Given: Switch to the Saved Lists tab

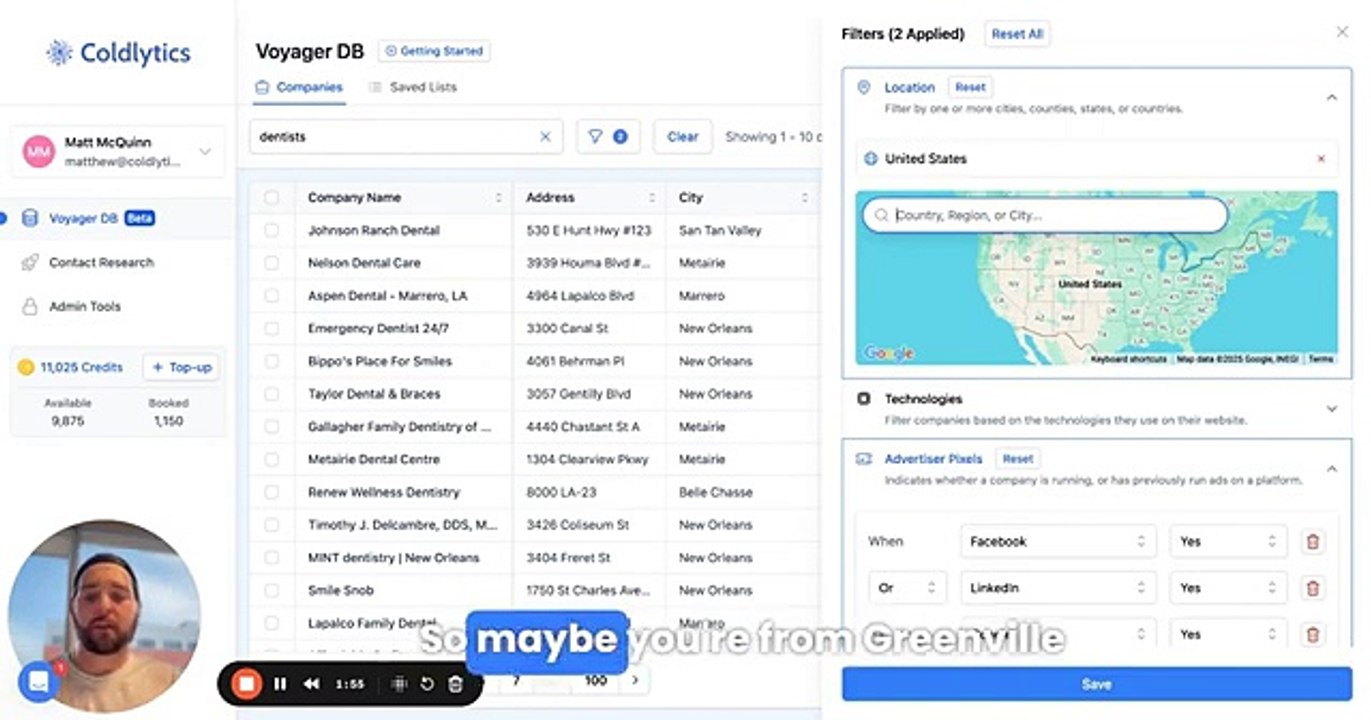Looking at the screenshot, I should [x=413, y=87].
